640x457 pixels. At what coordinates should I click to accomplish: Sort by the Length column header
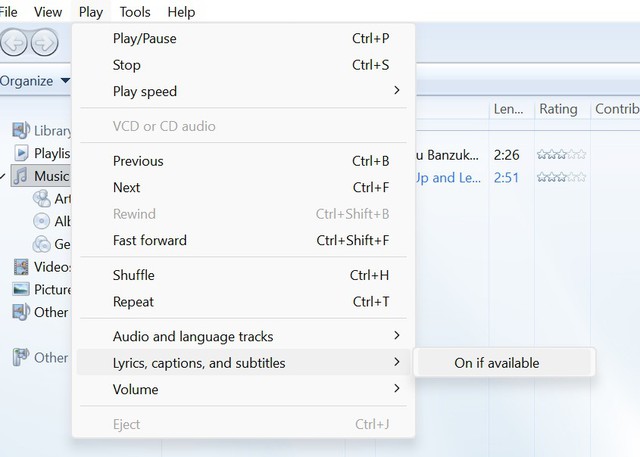pyautogui.click(x=512, y=109)
